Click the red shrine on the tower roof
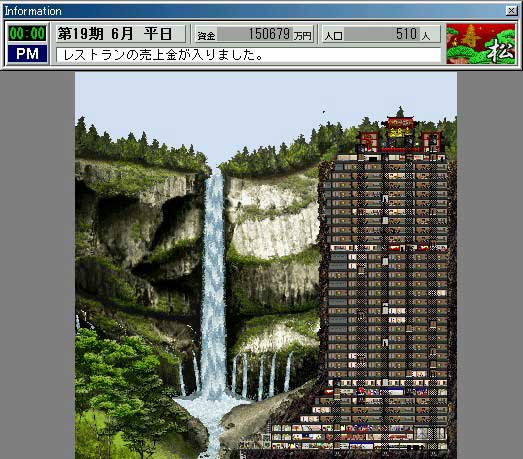Screen dimensions: 523x459 400,134
